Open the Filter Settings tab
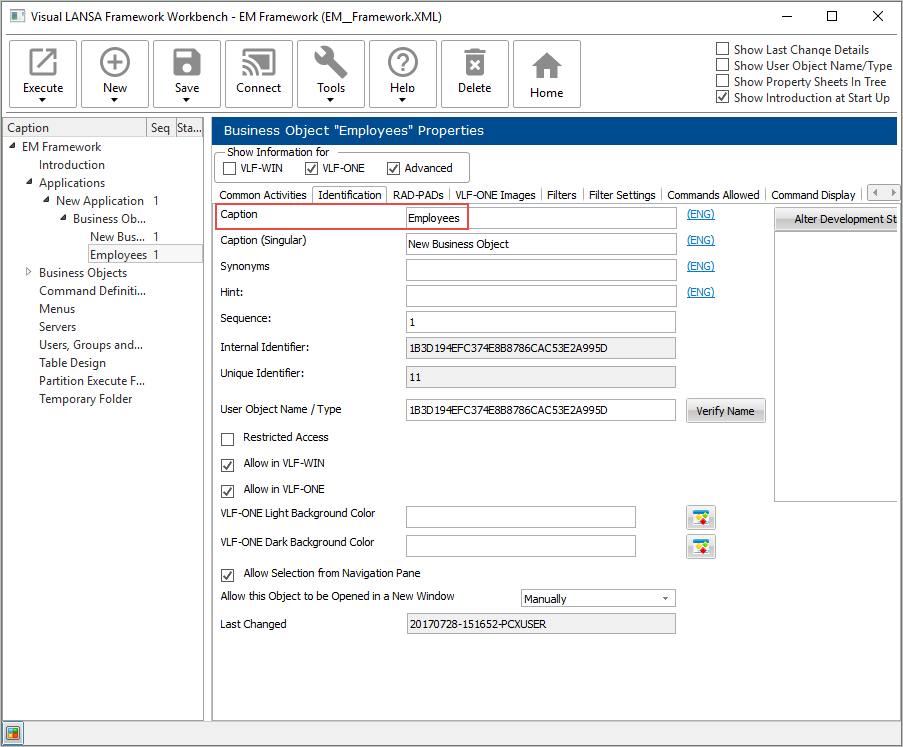The height and width of the screenshot is (747, 903). (x=622, y=195)
